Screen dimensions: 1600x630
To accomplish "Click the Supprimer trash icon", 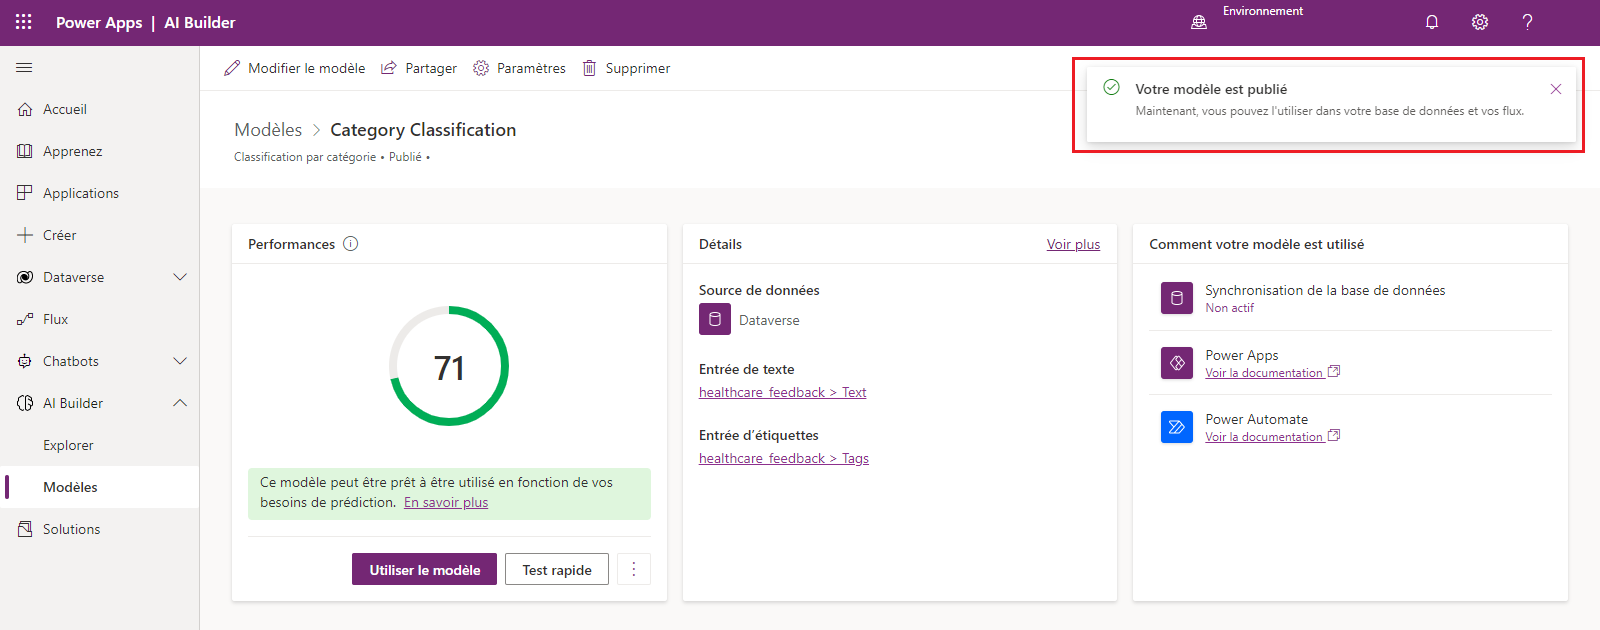I will pos(590,68).
